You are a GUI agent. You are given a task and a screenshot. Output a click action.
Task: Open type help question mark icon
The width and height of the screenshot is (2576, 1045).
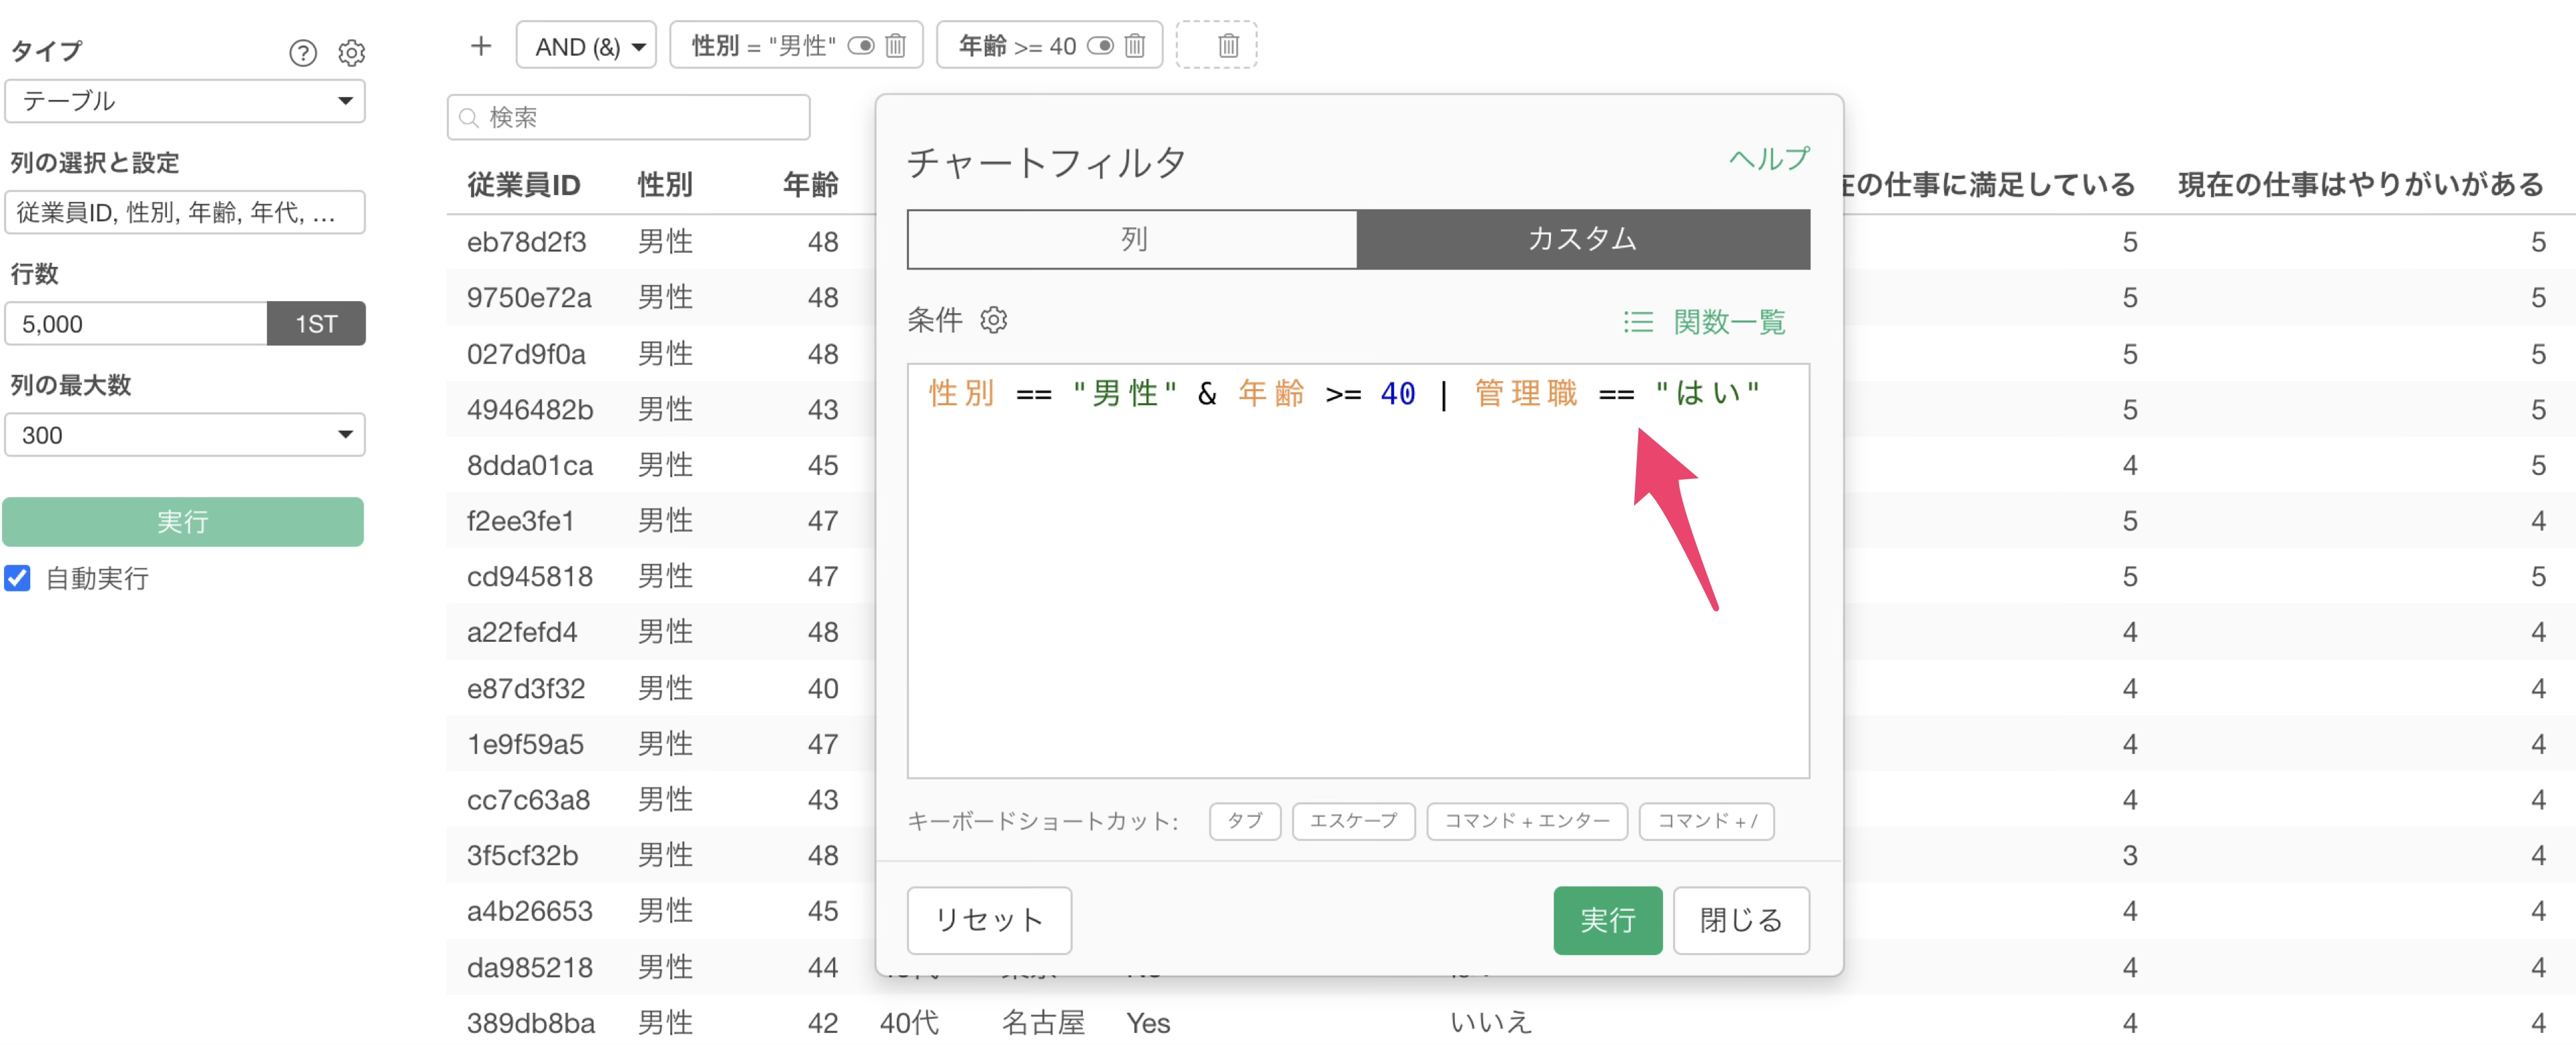302,53
